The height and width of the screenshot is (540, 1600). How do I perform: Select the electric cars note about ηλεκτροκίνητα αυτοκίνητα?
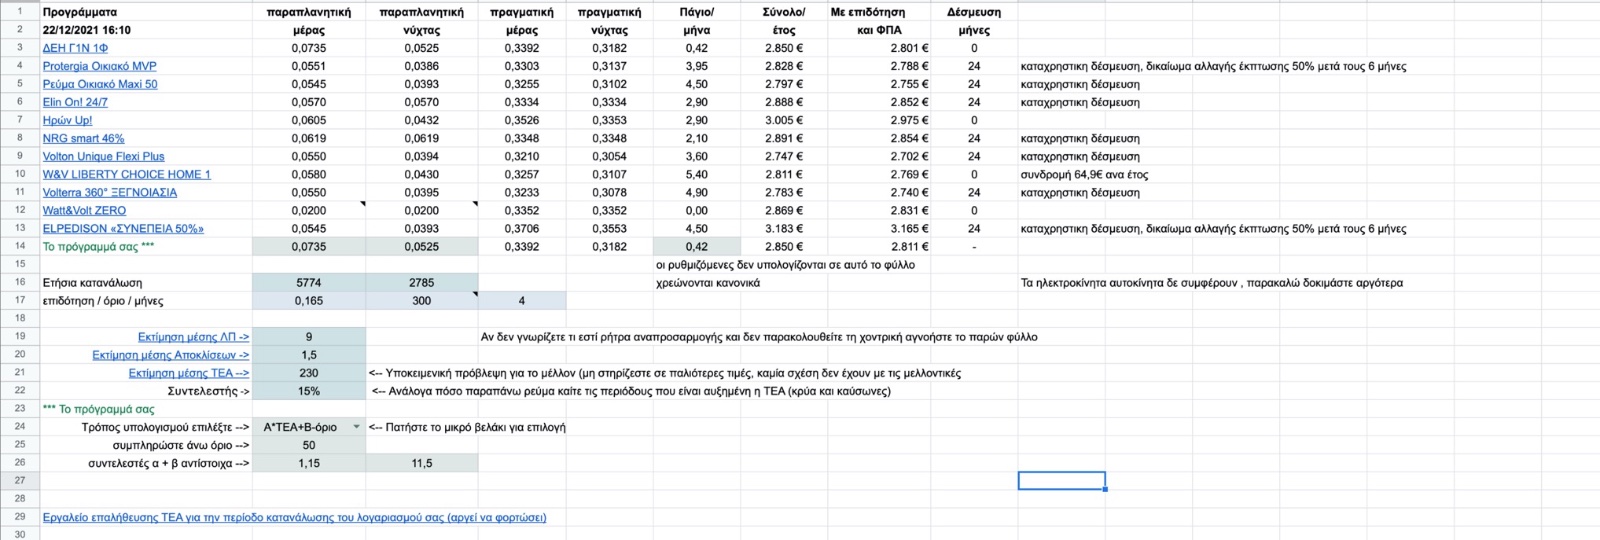click(x=1211, y=283)
